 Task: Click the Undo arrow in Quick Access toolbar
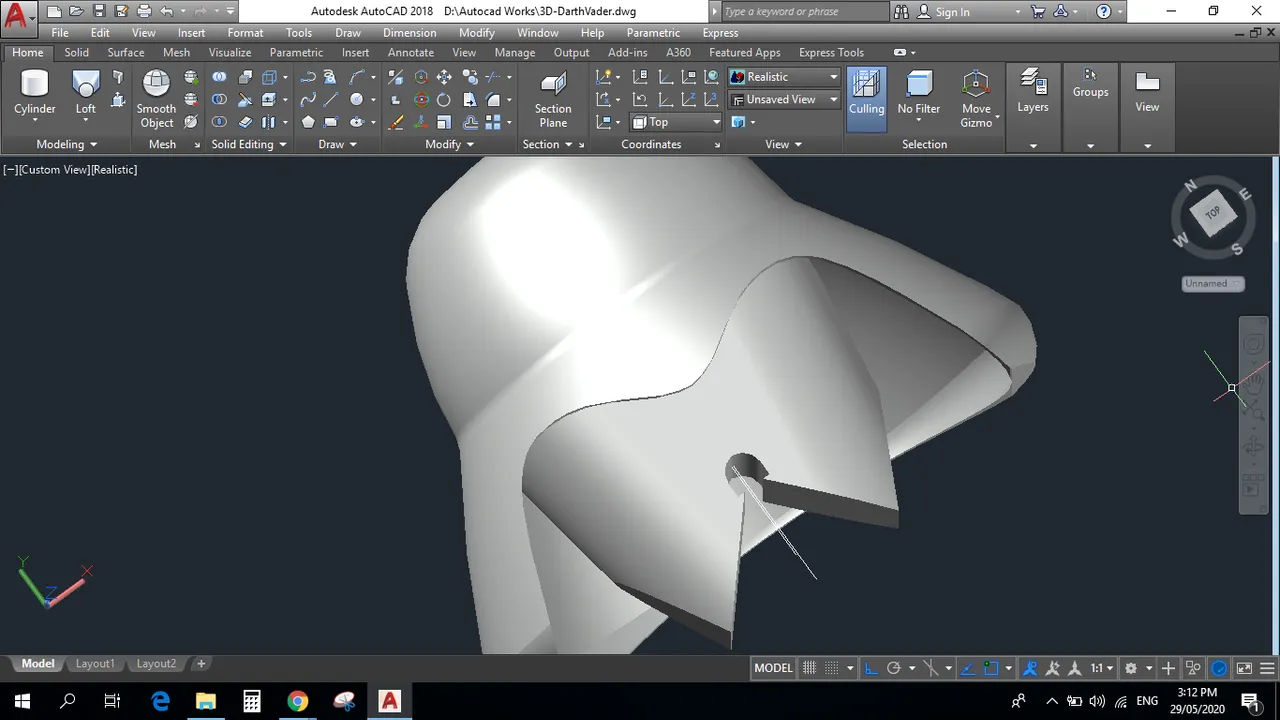click(167, 12)
